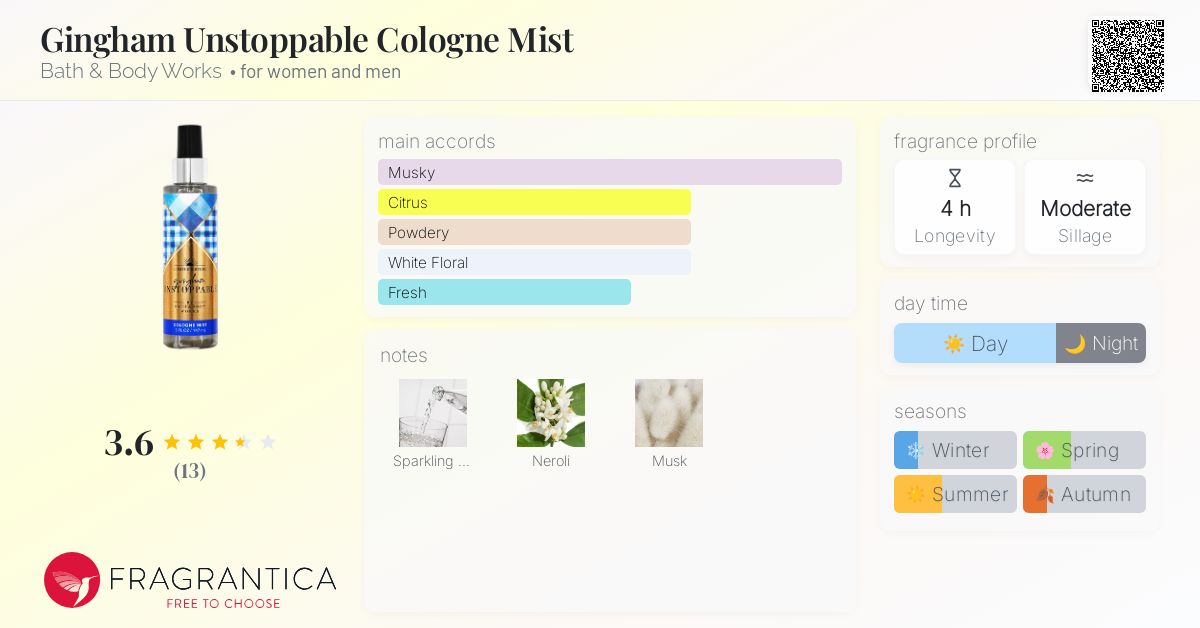Click the Musky accord bar
Screen dimensions: 1200x628
609,172
